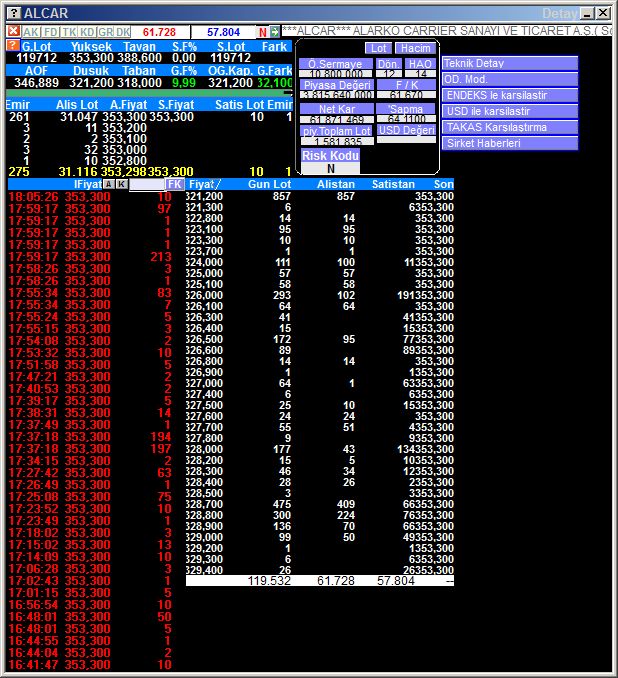The image size is (618, 678).
Task: Open Teknik Detay
Action: tap(509, 63)
